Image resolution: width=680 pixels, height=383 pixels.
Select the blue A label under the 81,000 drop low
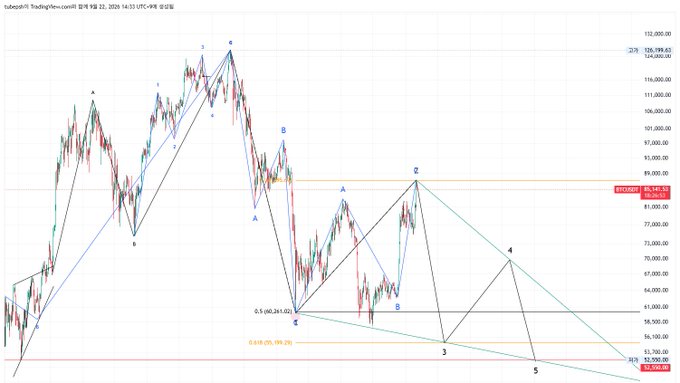(255, 219)
